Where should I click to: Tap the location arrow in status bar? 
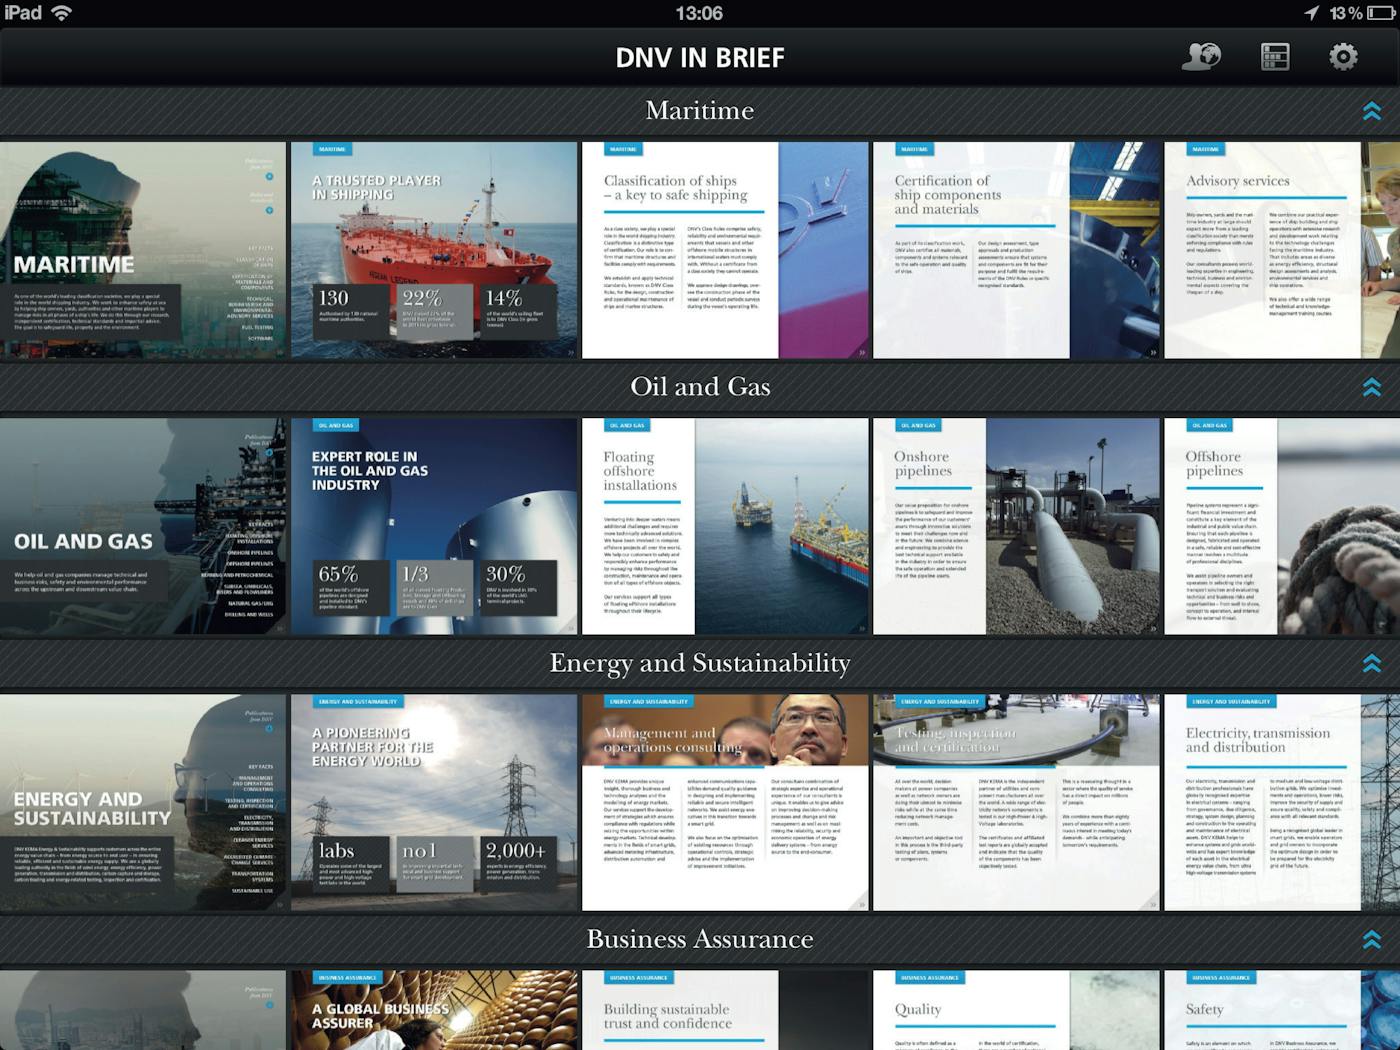coord(1311,13)
